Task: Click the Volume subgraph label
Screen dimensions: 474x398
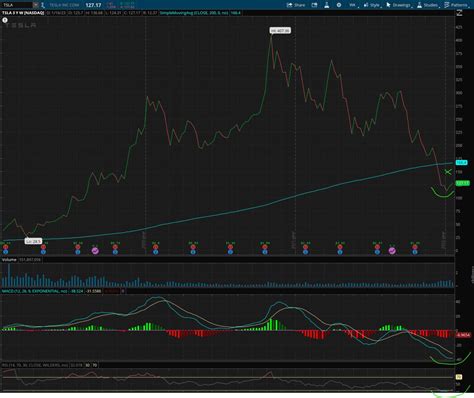Action: (x=9, y=259)
